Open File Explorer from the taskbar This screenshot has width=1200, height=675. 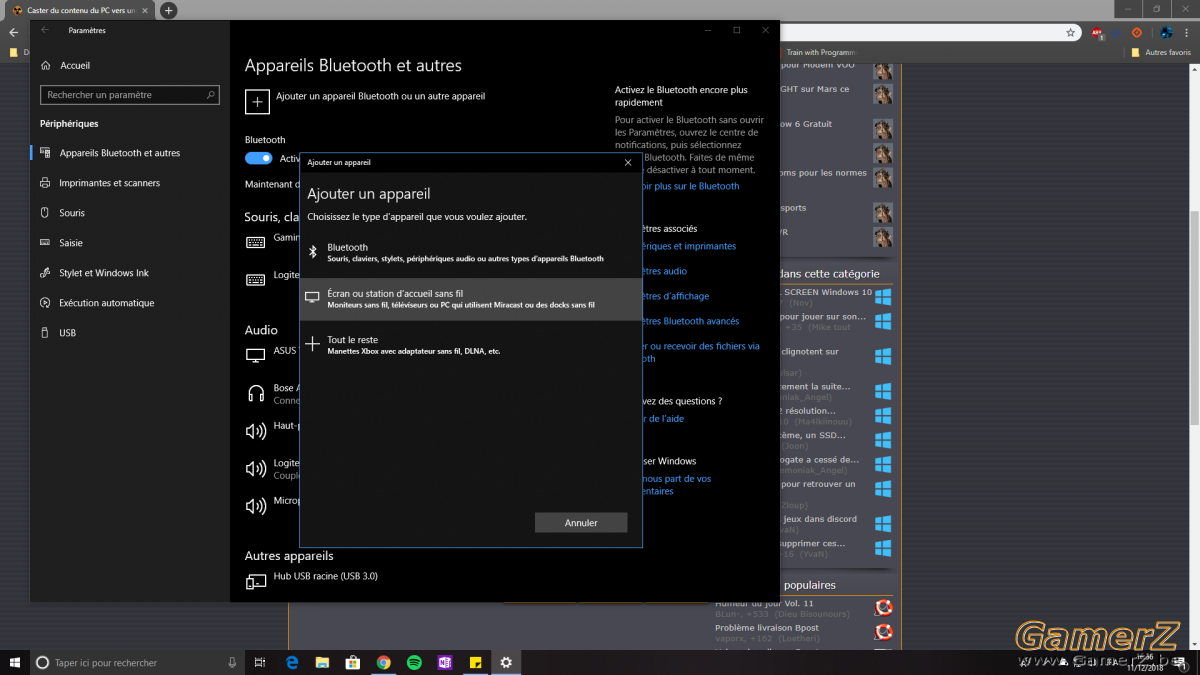322,662
